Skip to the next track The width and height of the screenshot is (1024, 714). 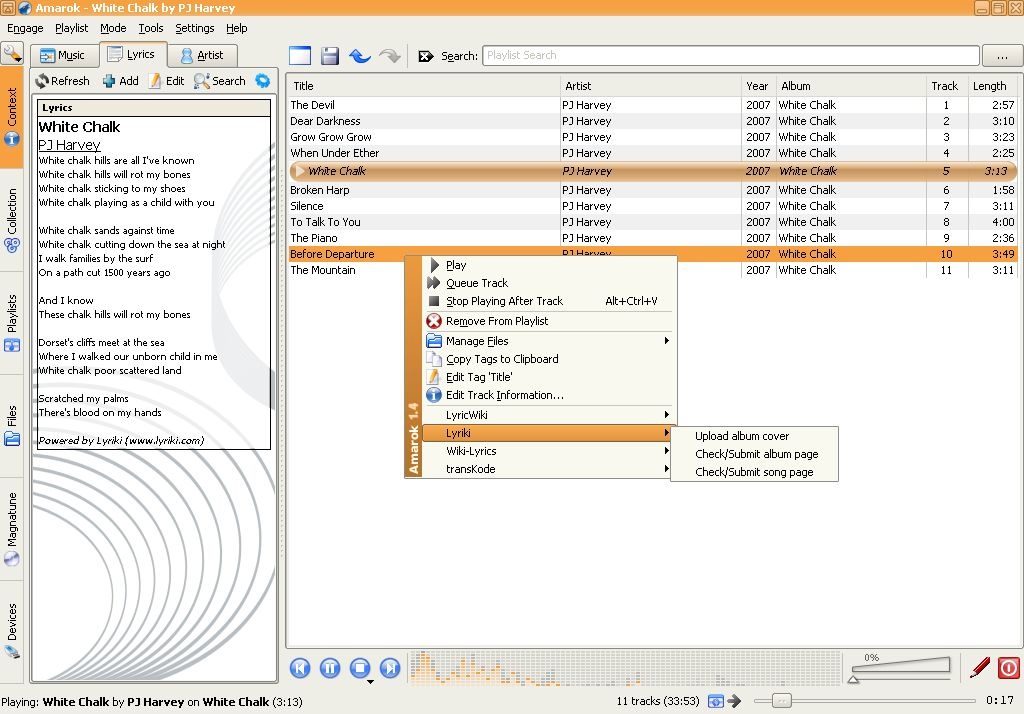click(x=391, y=668)
